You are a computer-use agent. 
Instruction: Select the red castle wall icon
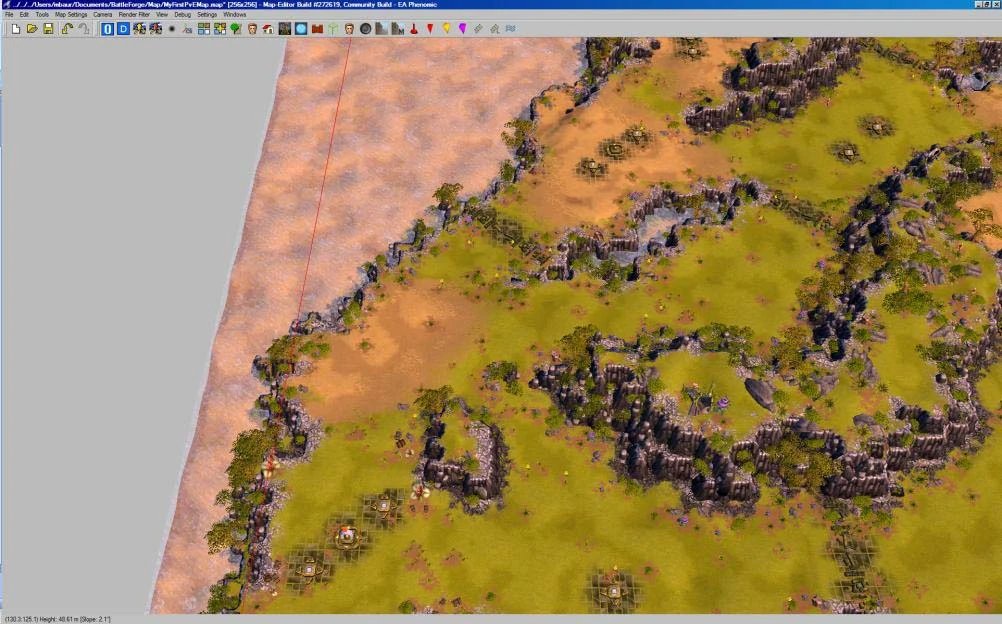pos(317,29)
